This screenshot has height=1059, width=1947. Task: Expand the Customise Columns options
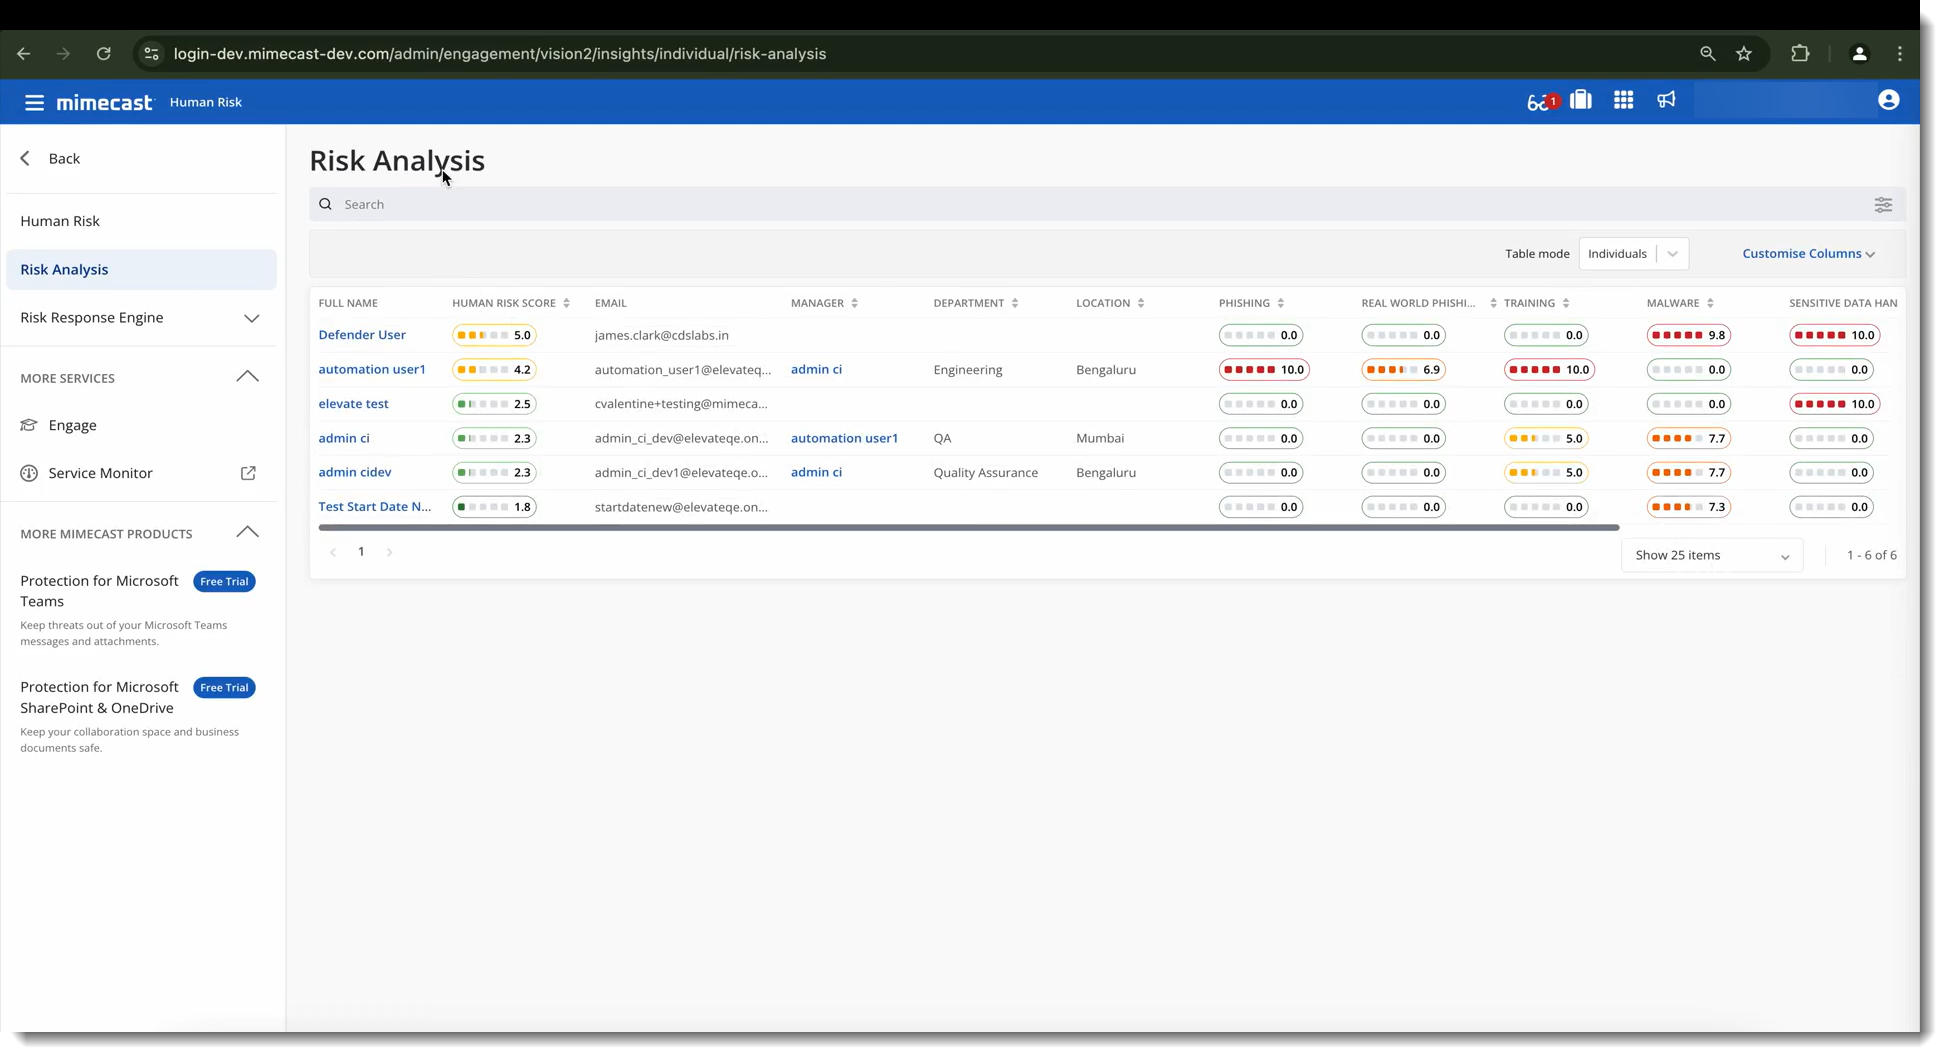(x=1807, y=254)
